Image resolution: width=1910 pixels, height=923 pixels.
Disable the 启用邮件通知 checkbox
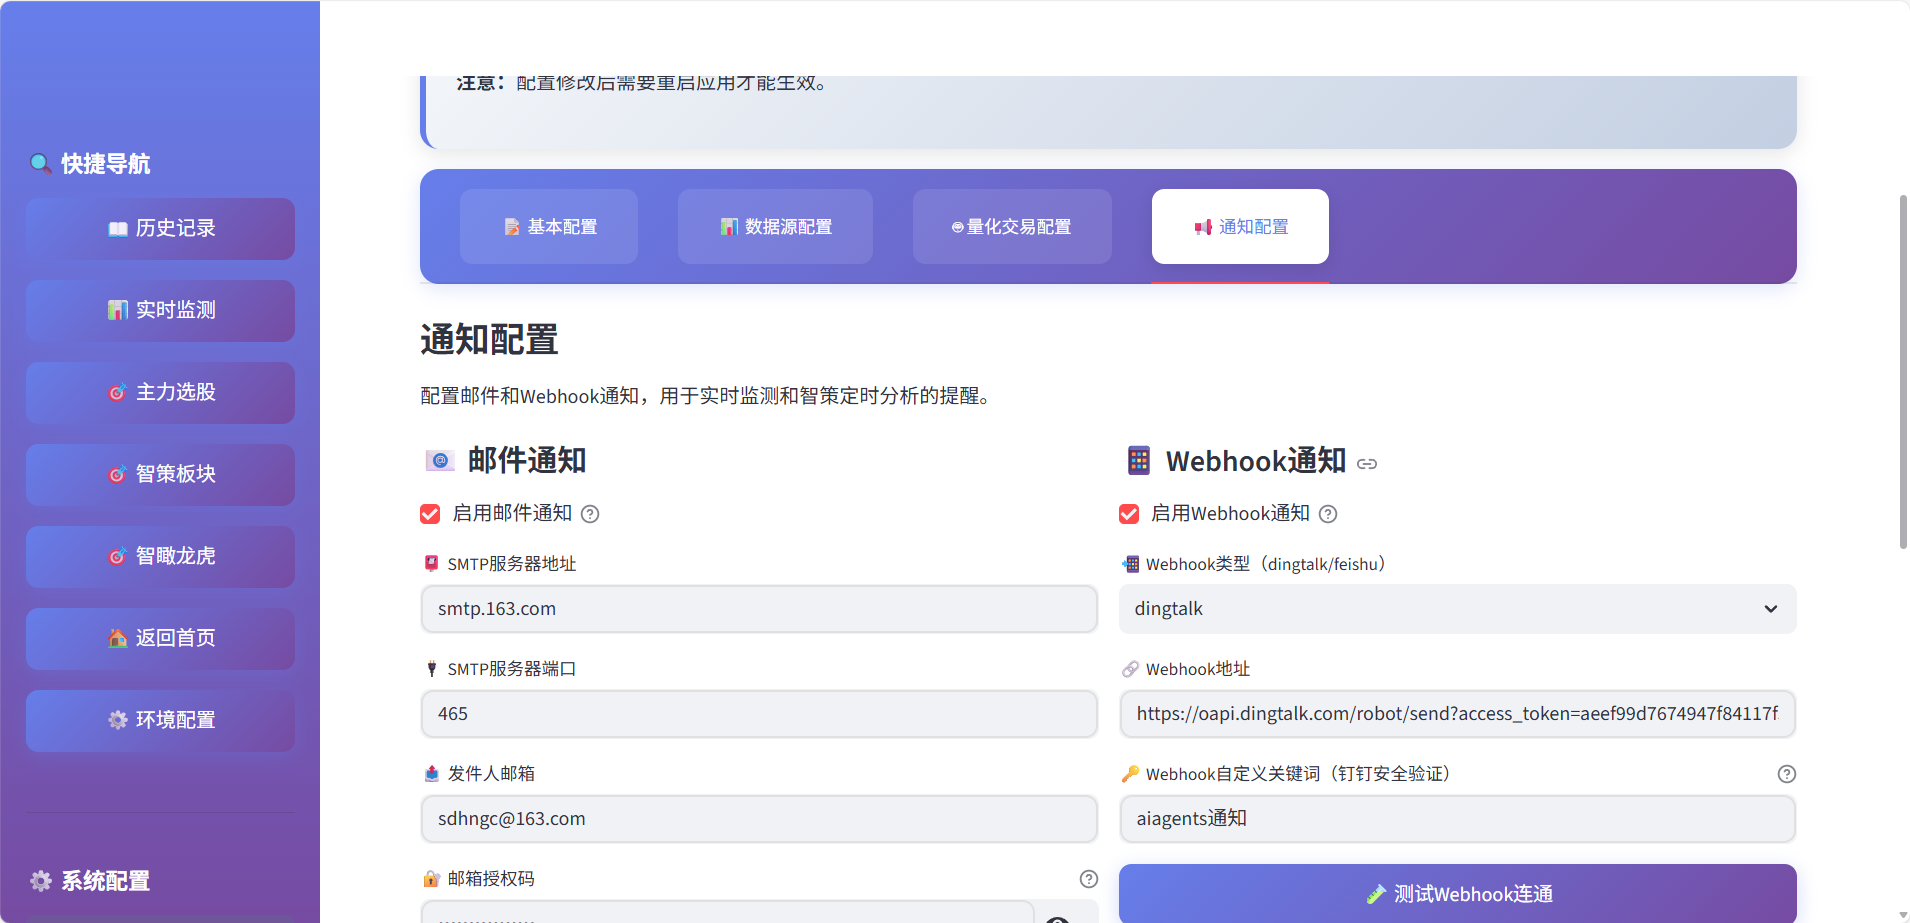click(x=430, y=514)
